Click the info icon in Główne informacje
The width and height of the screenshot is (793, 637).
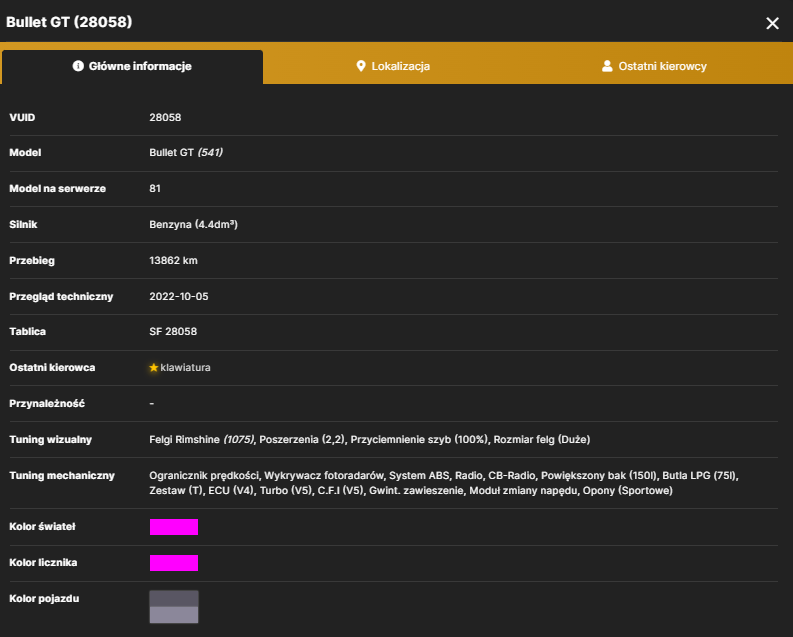click(x=78, y=66)
